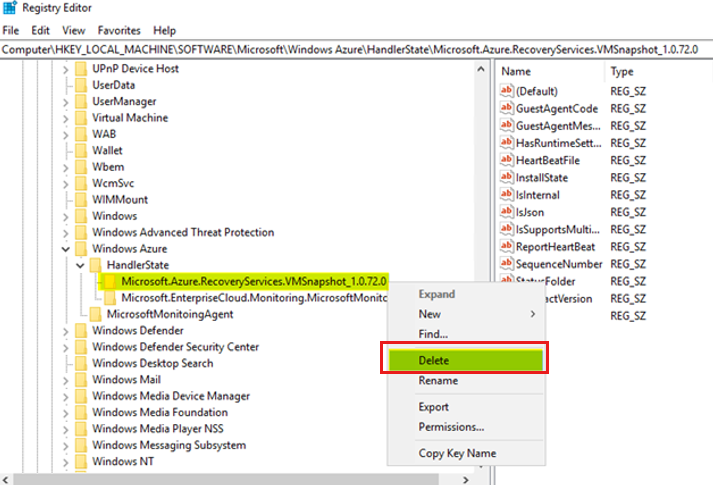Image resolution: width=713 pixels, height=485 pixels.
Task: Click the folder icon of Windows Azure key
Action: tap(81, 249)
